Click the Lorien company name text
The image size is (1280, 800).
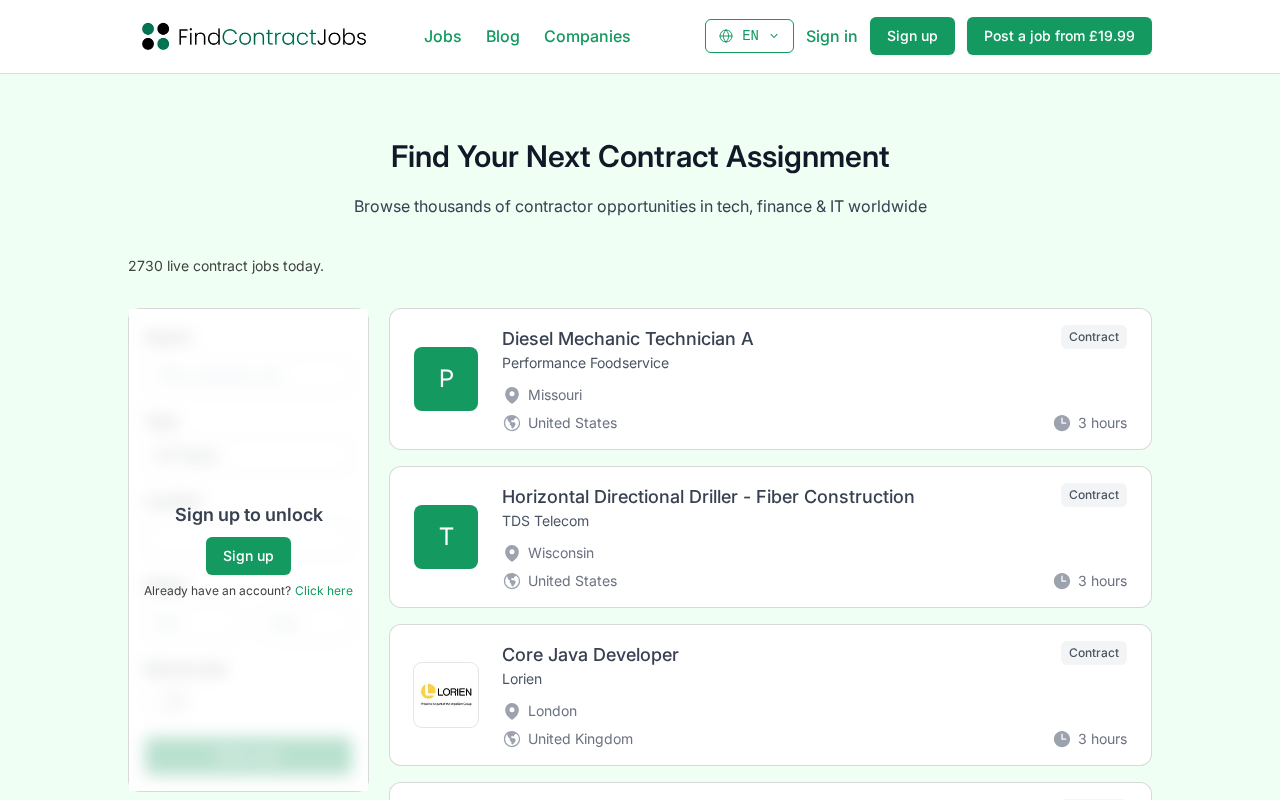[x=522, y=679]
